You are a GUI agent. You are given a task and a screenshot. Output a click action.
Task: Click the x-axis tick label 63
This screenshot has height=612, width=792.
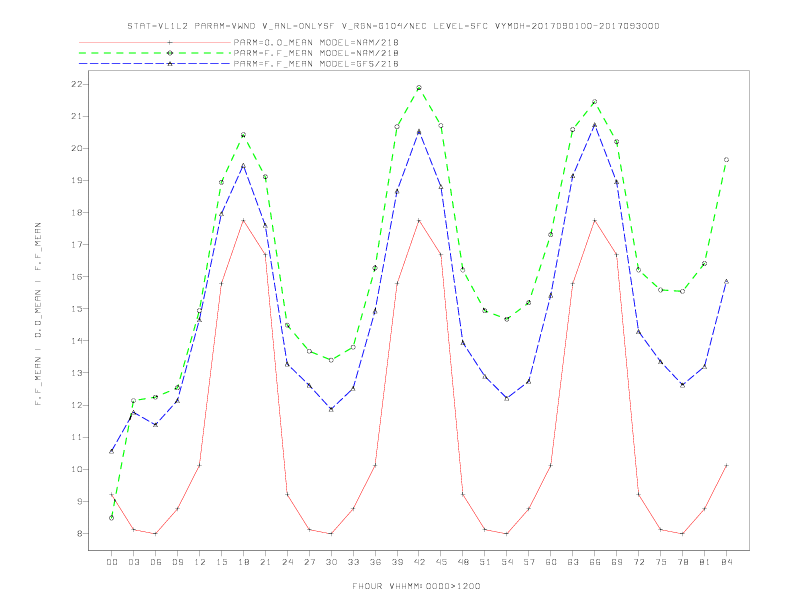573,562
